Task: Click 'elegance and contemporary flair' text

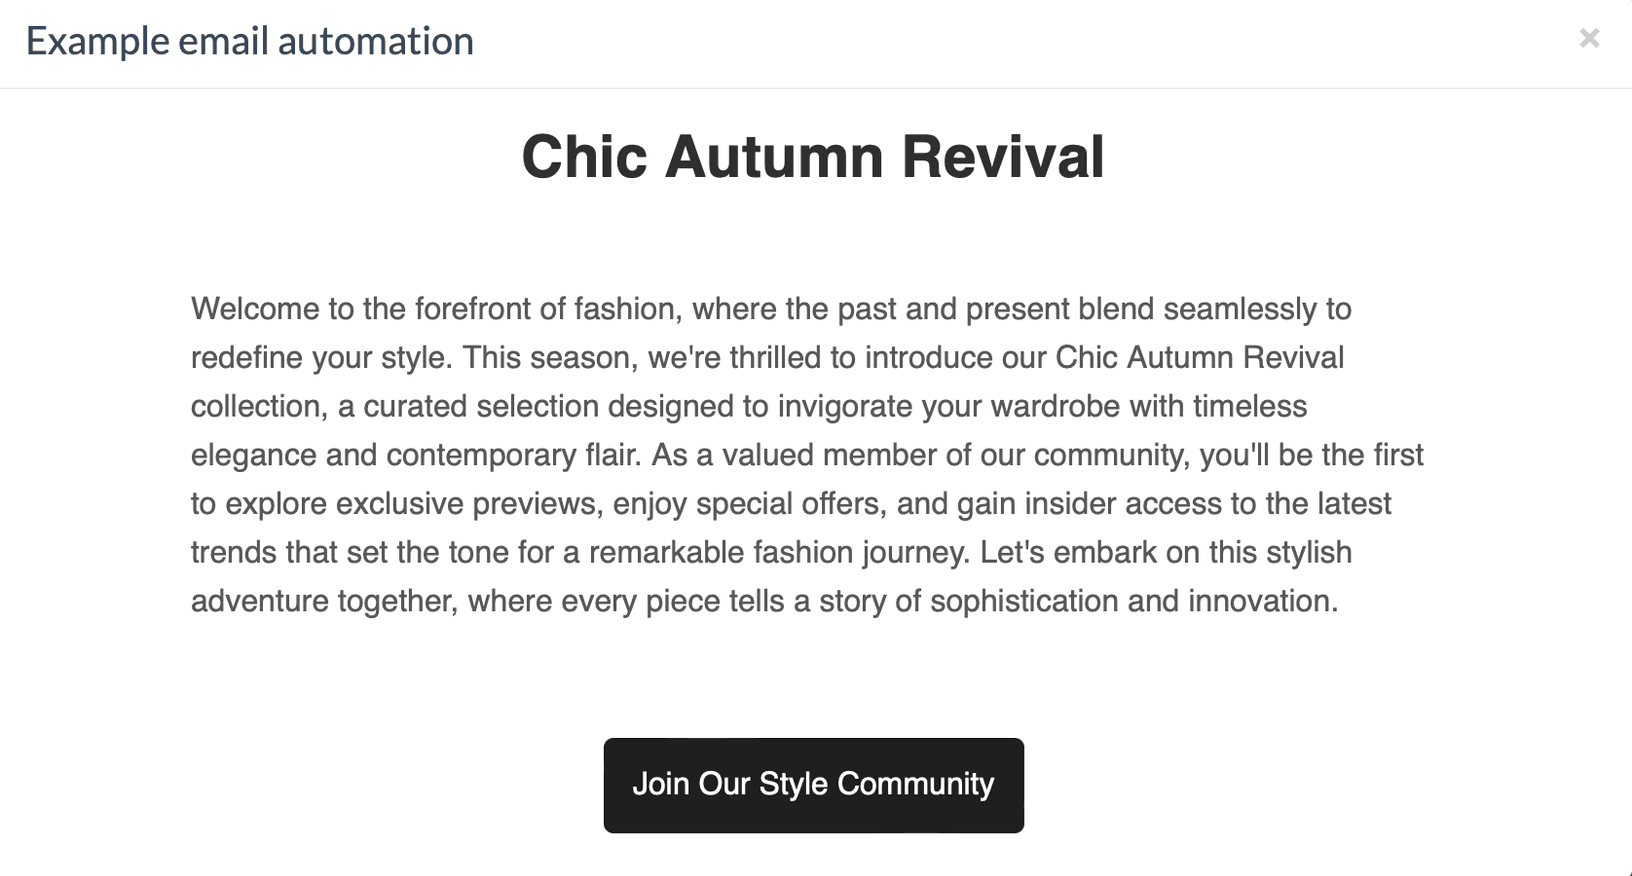Action: tap(414, 456)
